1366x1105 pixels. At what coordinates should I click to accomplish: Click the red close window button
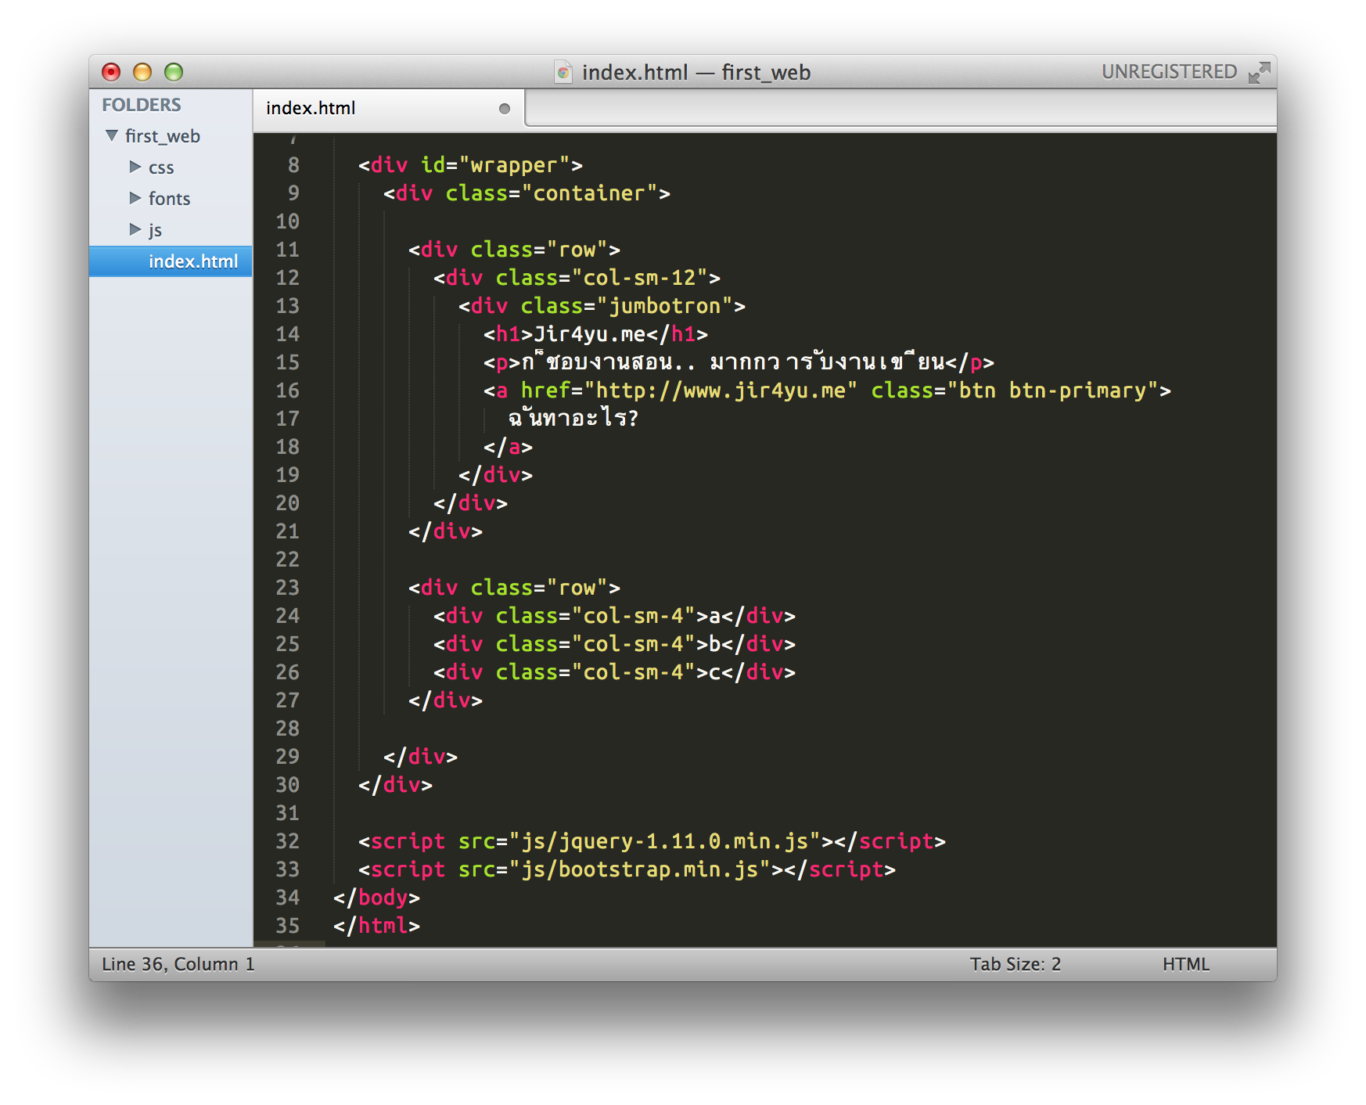[111, 72]
